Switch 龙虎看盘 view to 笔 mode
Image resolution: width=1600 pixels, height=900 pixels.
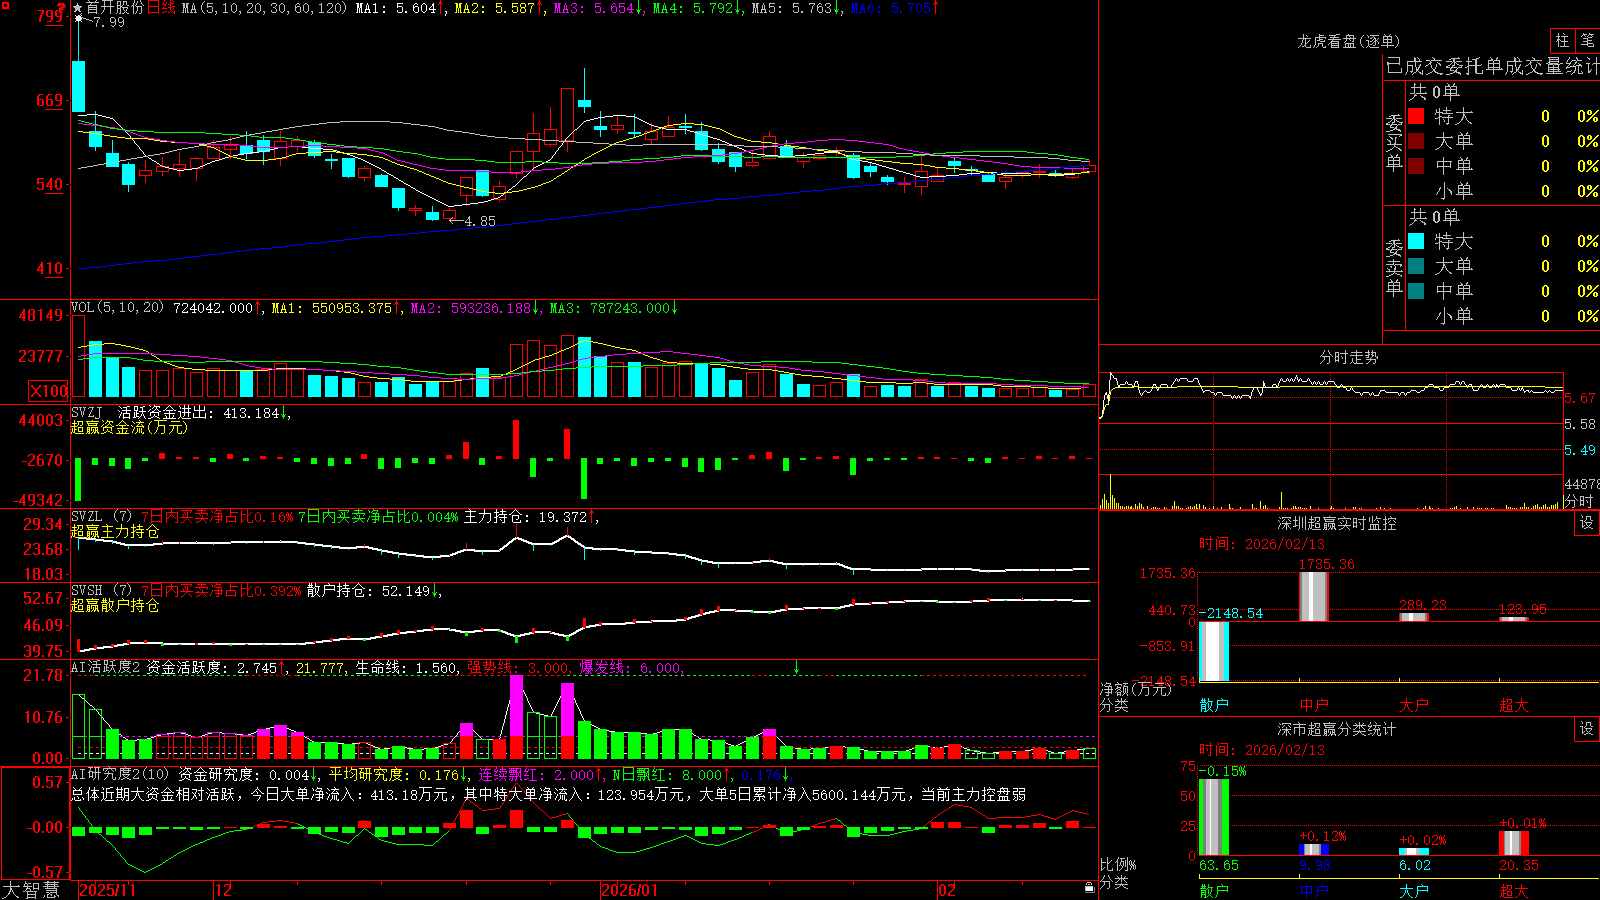point(1587,40)
